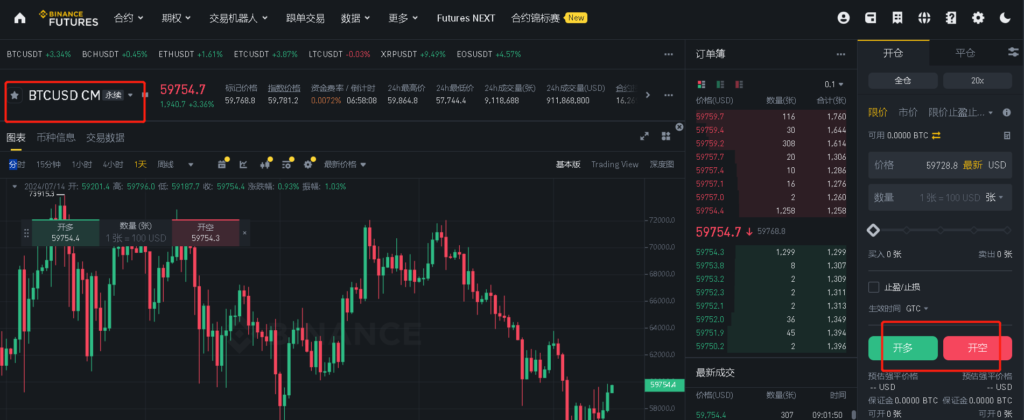Click the globe language icon
The height and width of the screenshot is (420, 1024).
point(924,18)
